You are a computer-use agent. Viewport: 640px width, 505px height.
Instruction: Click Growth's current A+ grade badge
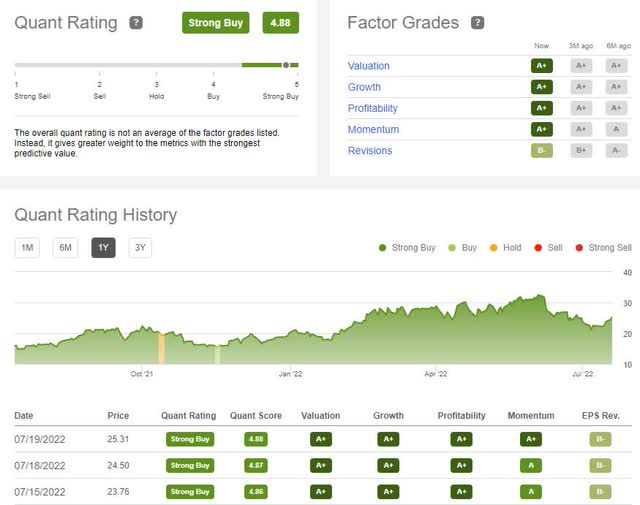(x=542, y=87)
